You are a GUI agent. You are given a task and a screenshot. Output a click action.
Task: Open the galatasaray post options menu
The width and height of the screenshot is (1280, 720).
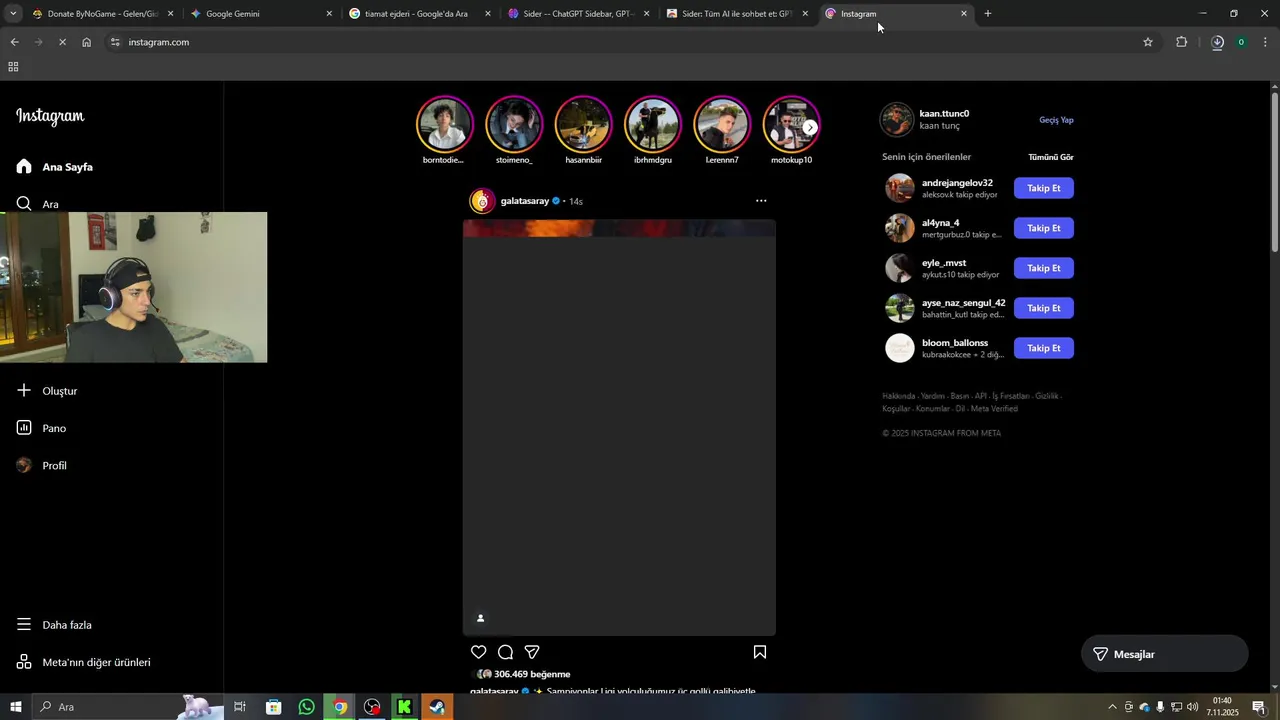[x=761, y=201]
